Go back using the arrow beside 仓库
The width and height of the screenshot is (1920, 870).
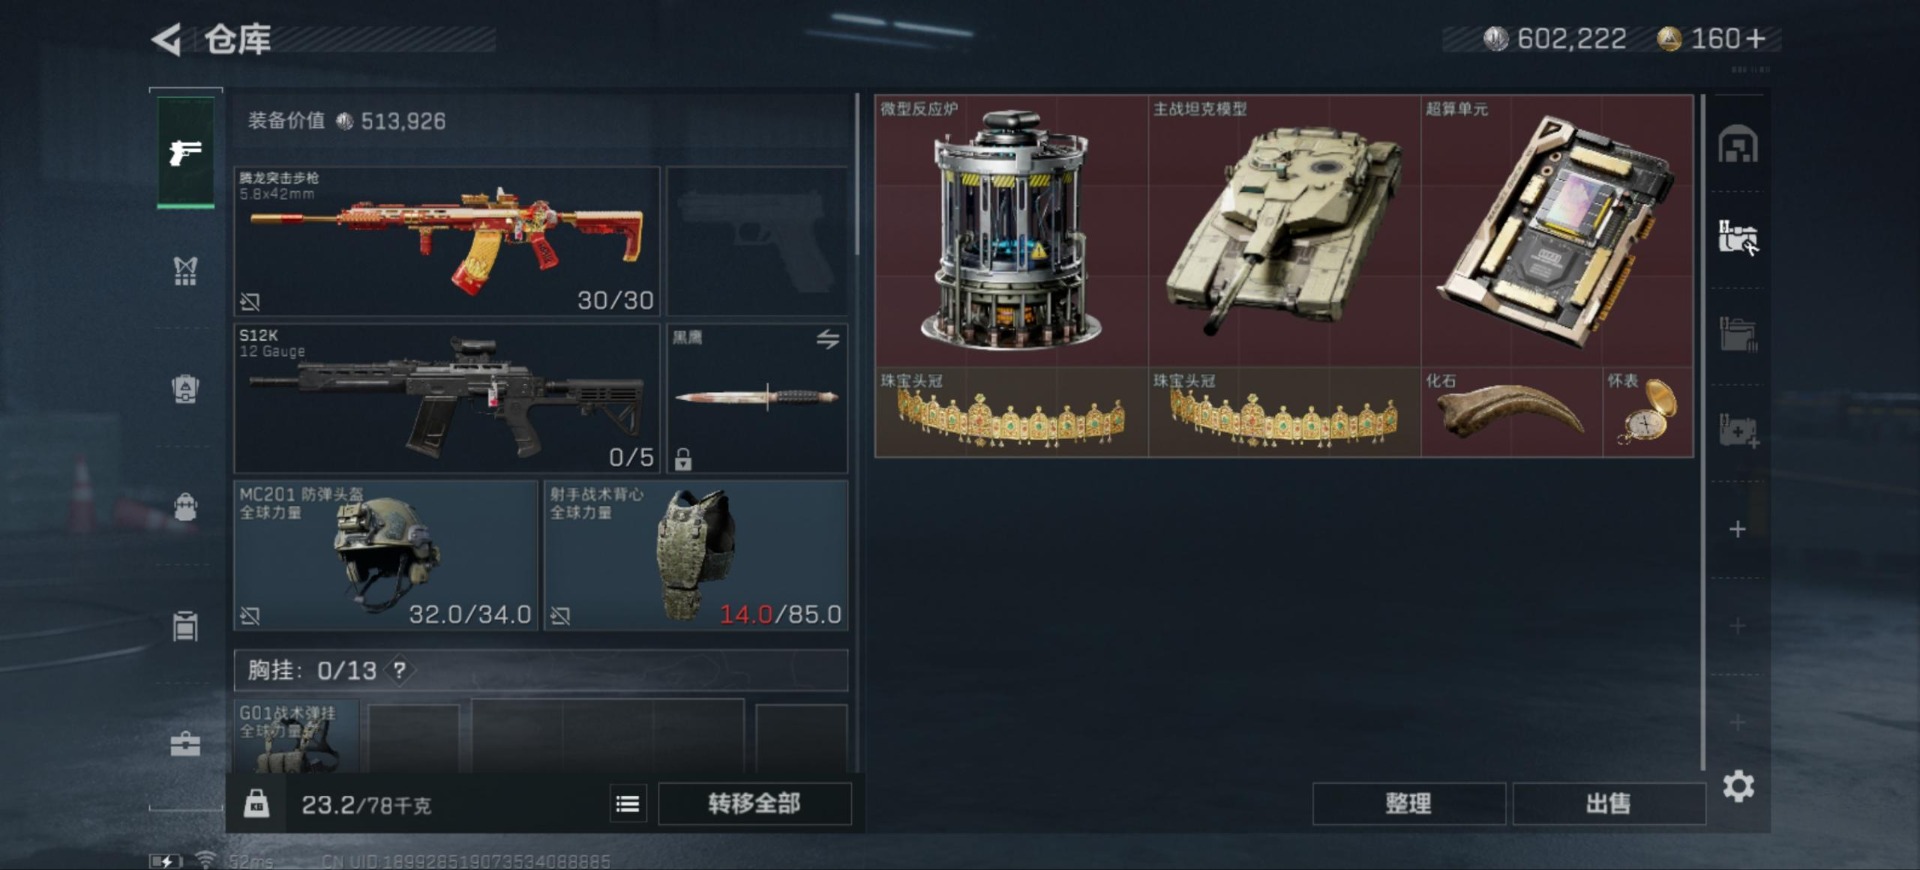[166, 40]
